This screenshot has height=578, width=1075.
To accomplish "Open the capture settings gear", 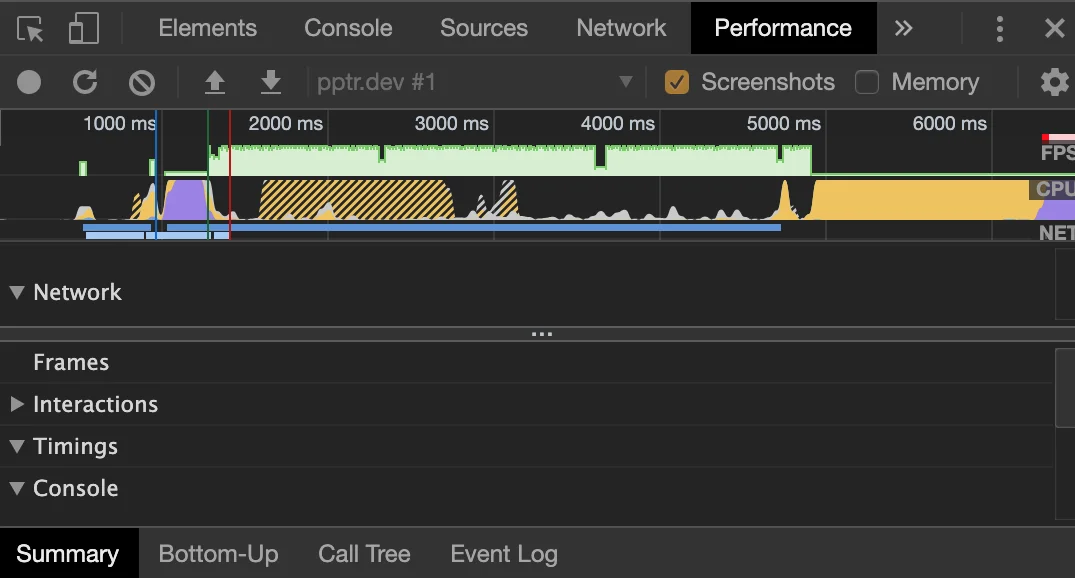I will point(1053,82).
